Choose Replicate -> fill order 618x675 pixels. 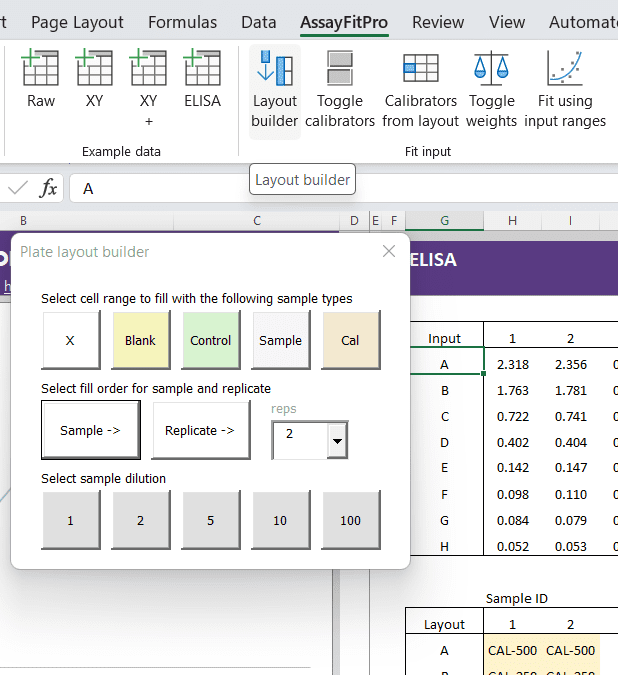[201, 430]
